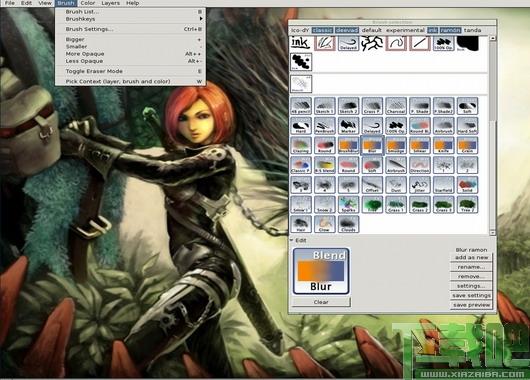530x380 pixels.
Task: Select the handwritten ink brush thumbnail
Action: click(301, 43)
